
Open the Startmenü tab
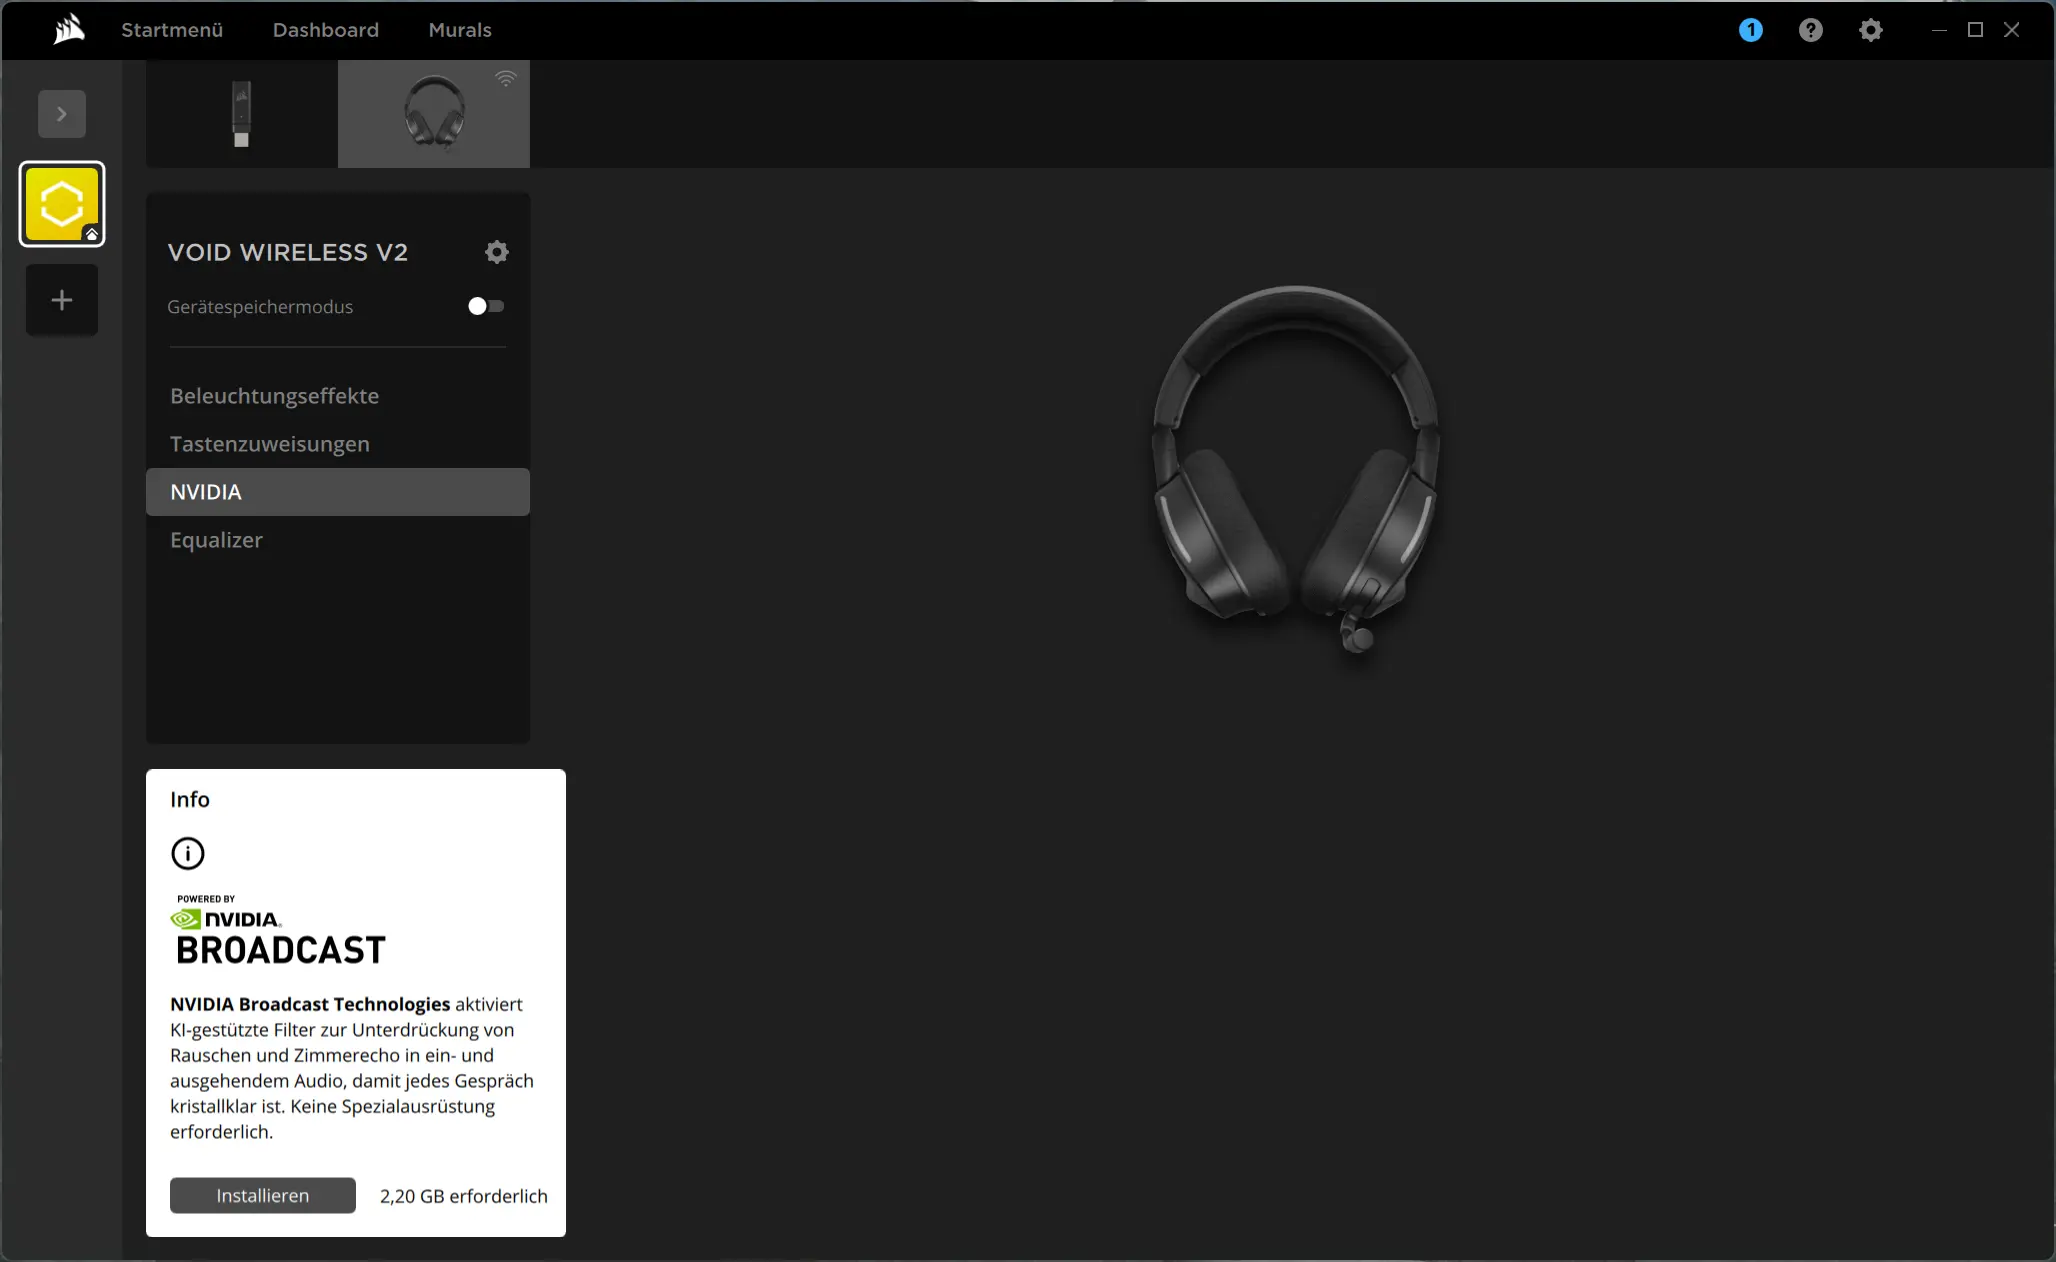click(x=172, y=30)
